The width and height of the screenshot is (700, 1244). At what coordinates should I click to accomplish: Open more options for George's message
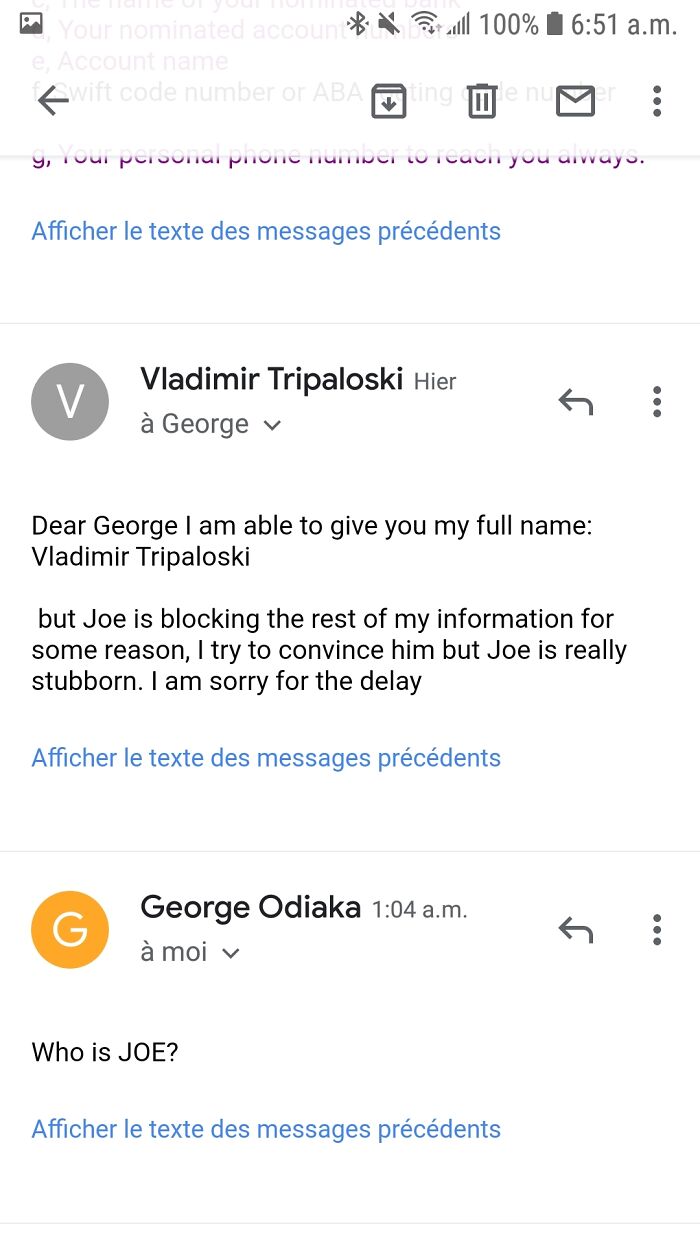[657, 930]
